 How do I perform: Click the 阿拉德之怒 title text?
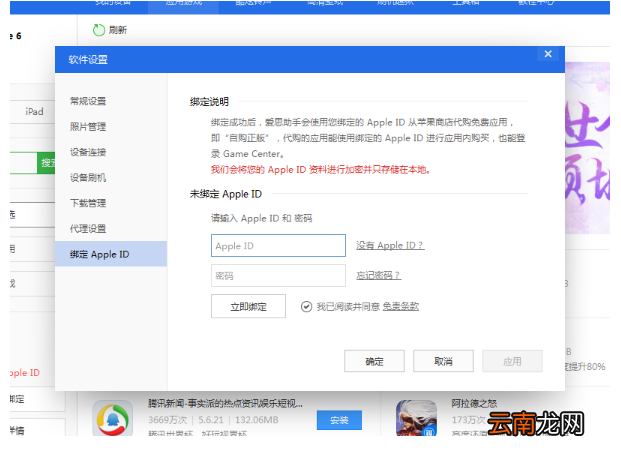(474, 403)
